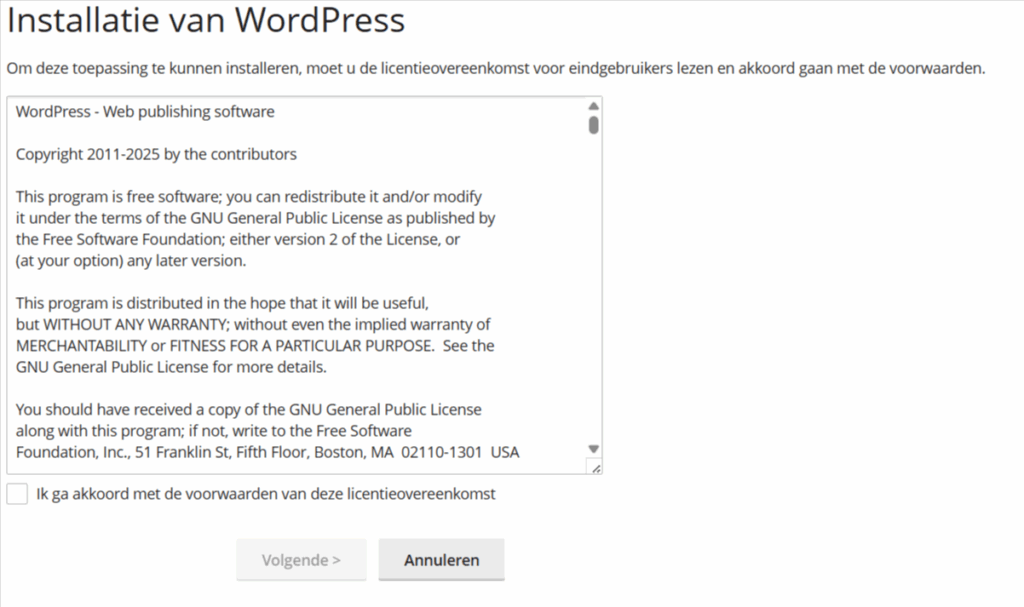Click the line 'This program is distributed in the hope'
The image size is (1024, 607).
tap(222, 303)
